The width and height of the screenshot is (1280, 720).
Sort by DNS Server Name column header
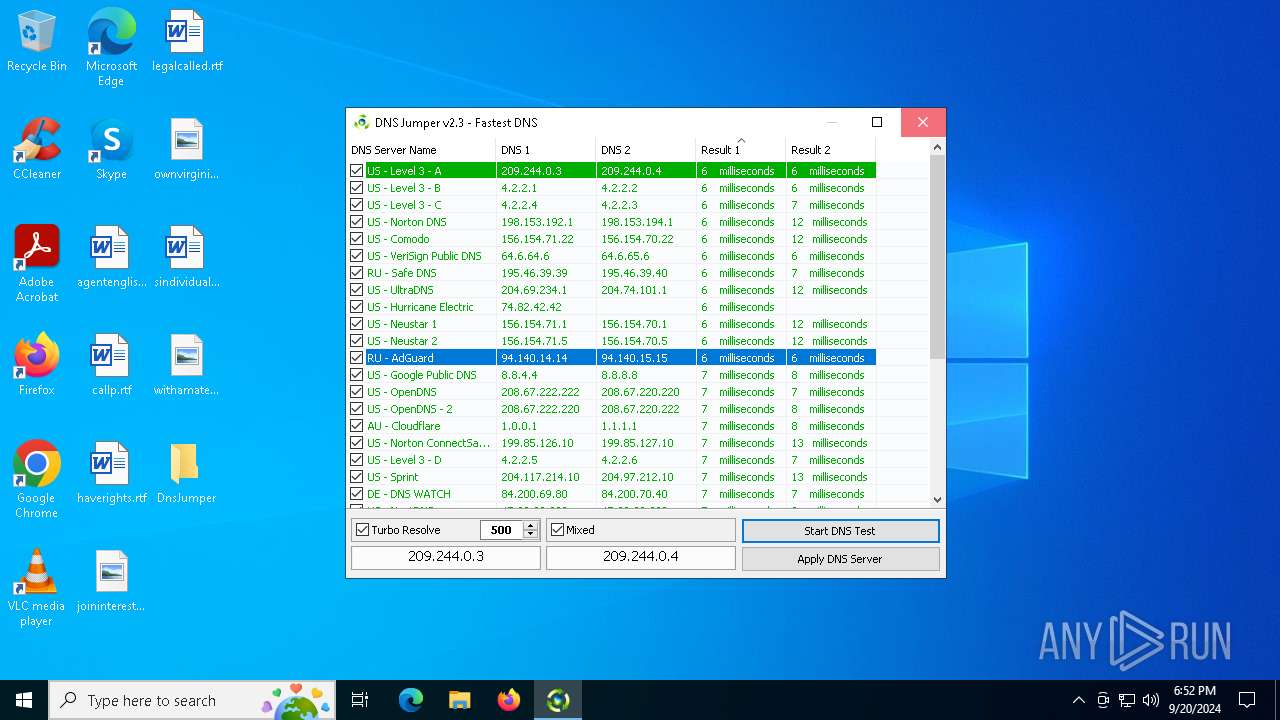[x=421, y=150]
